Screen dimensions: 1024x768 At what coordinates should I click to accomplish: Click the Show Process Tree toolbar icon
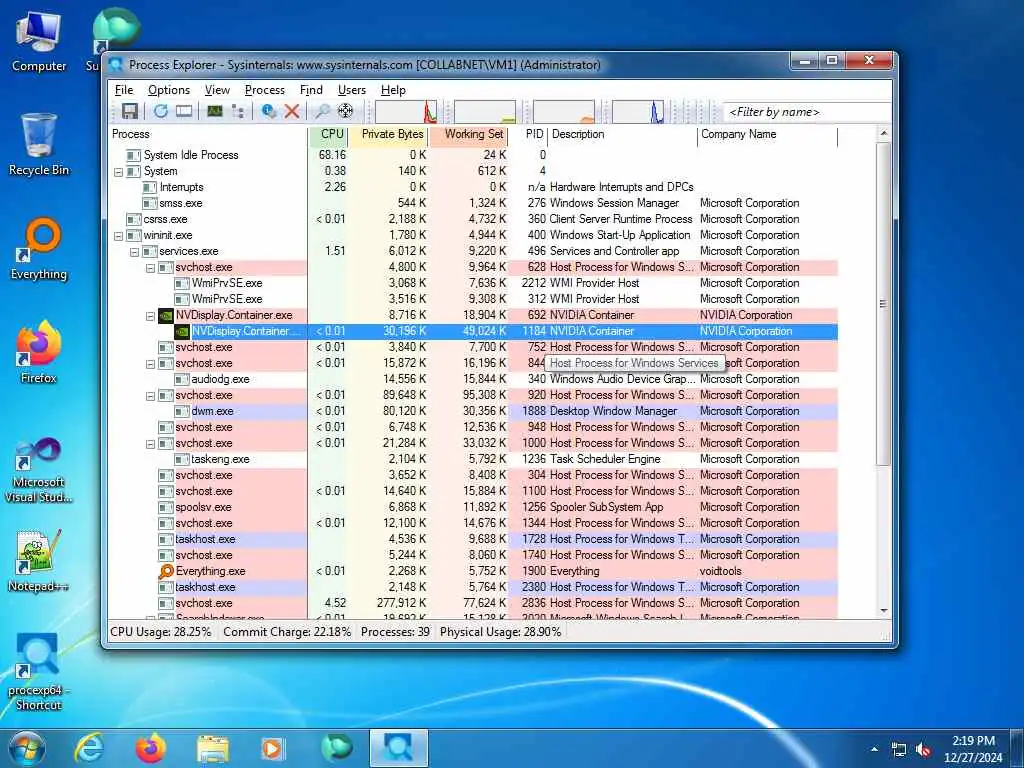(238, 111)
